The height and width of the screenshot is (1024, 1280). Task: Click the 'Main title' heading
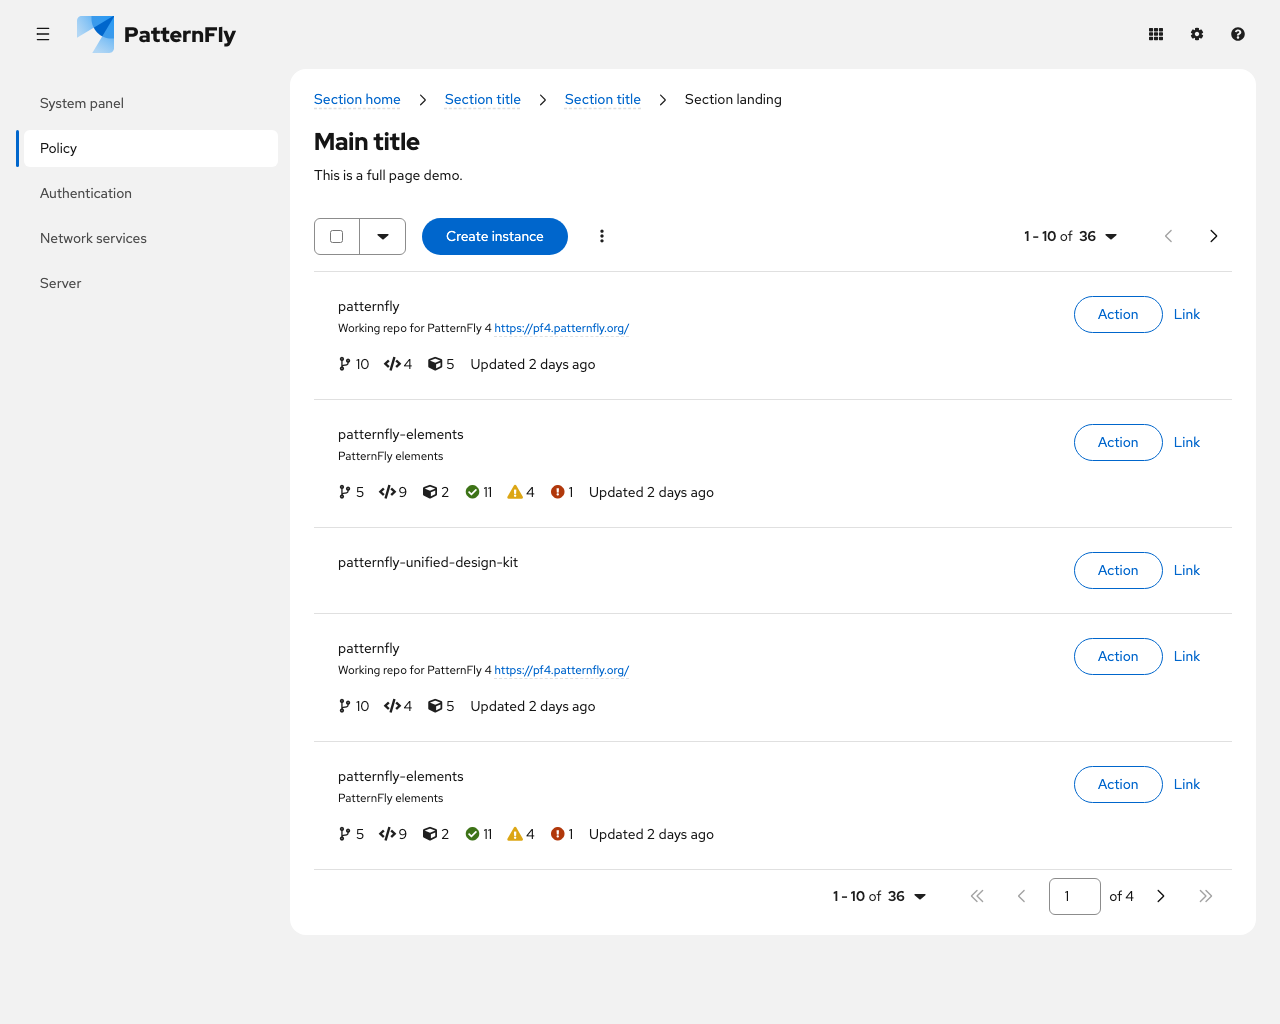(x=367, y=142)
